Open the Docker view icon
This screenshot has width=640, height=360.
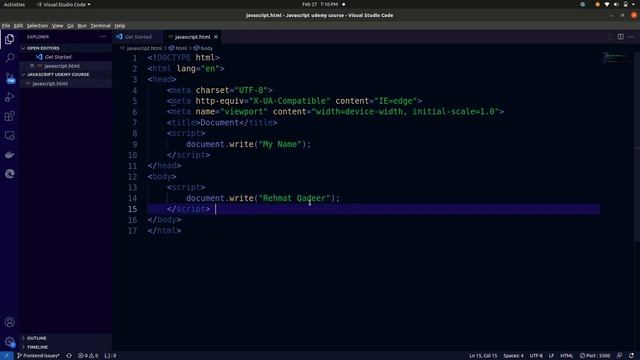click(9, 155)
